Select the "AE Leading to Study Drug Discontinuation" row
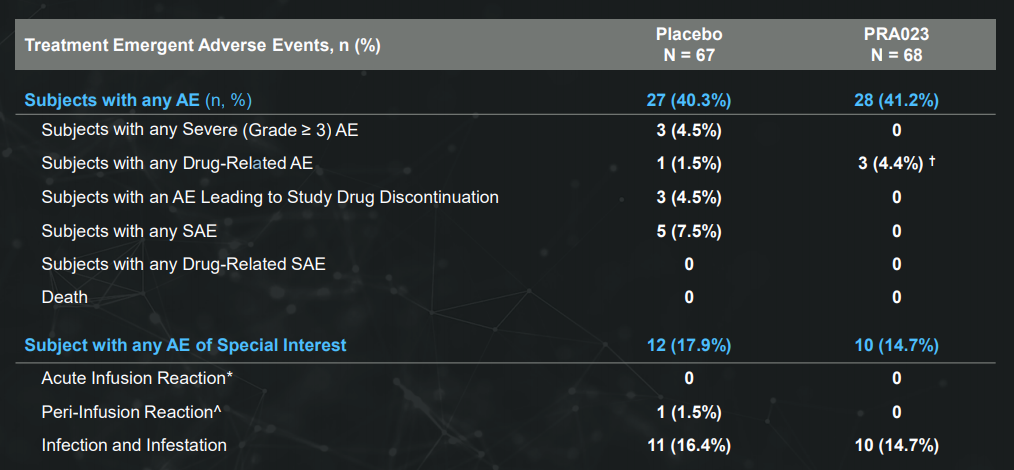1014x470 pixels. coord(270,197)
